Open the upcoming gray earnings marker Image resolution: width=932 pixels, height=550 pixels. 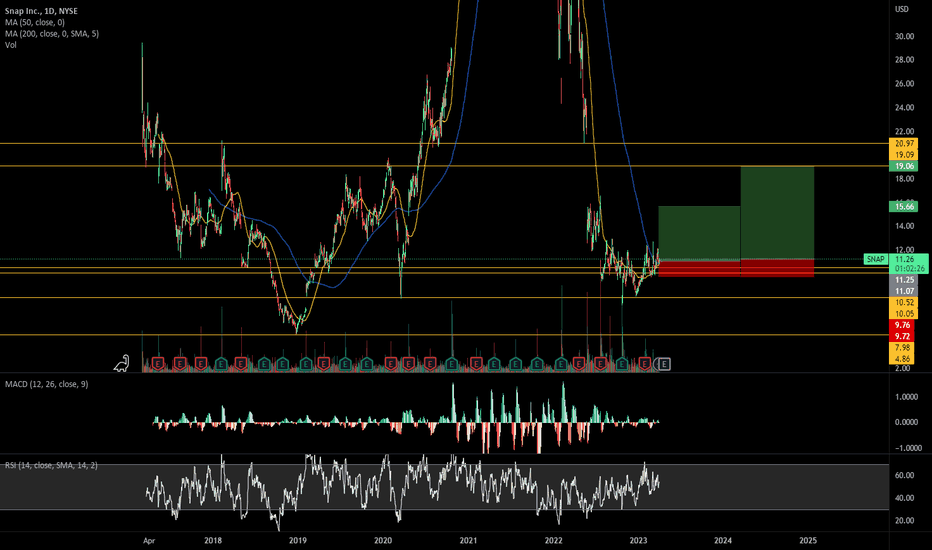coord(664,364)
